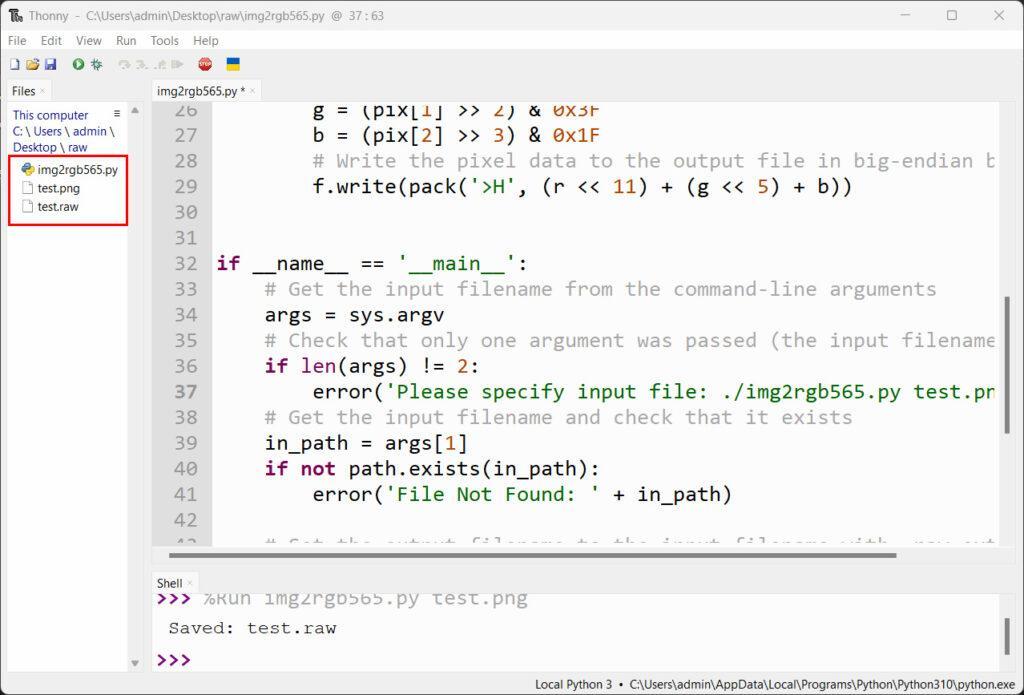Click the admin folder in path breadcrumb
The image size is (1024, 695).
tap(89, 131)
